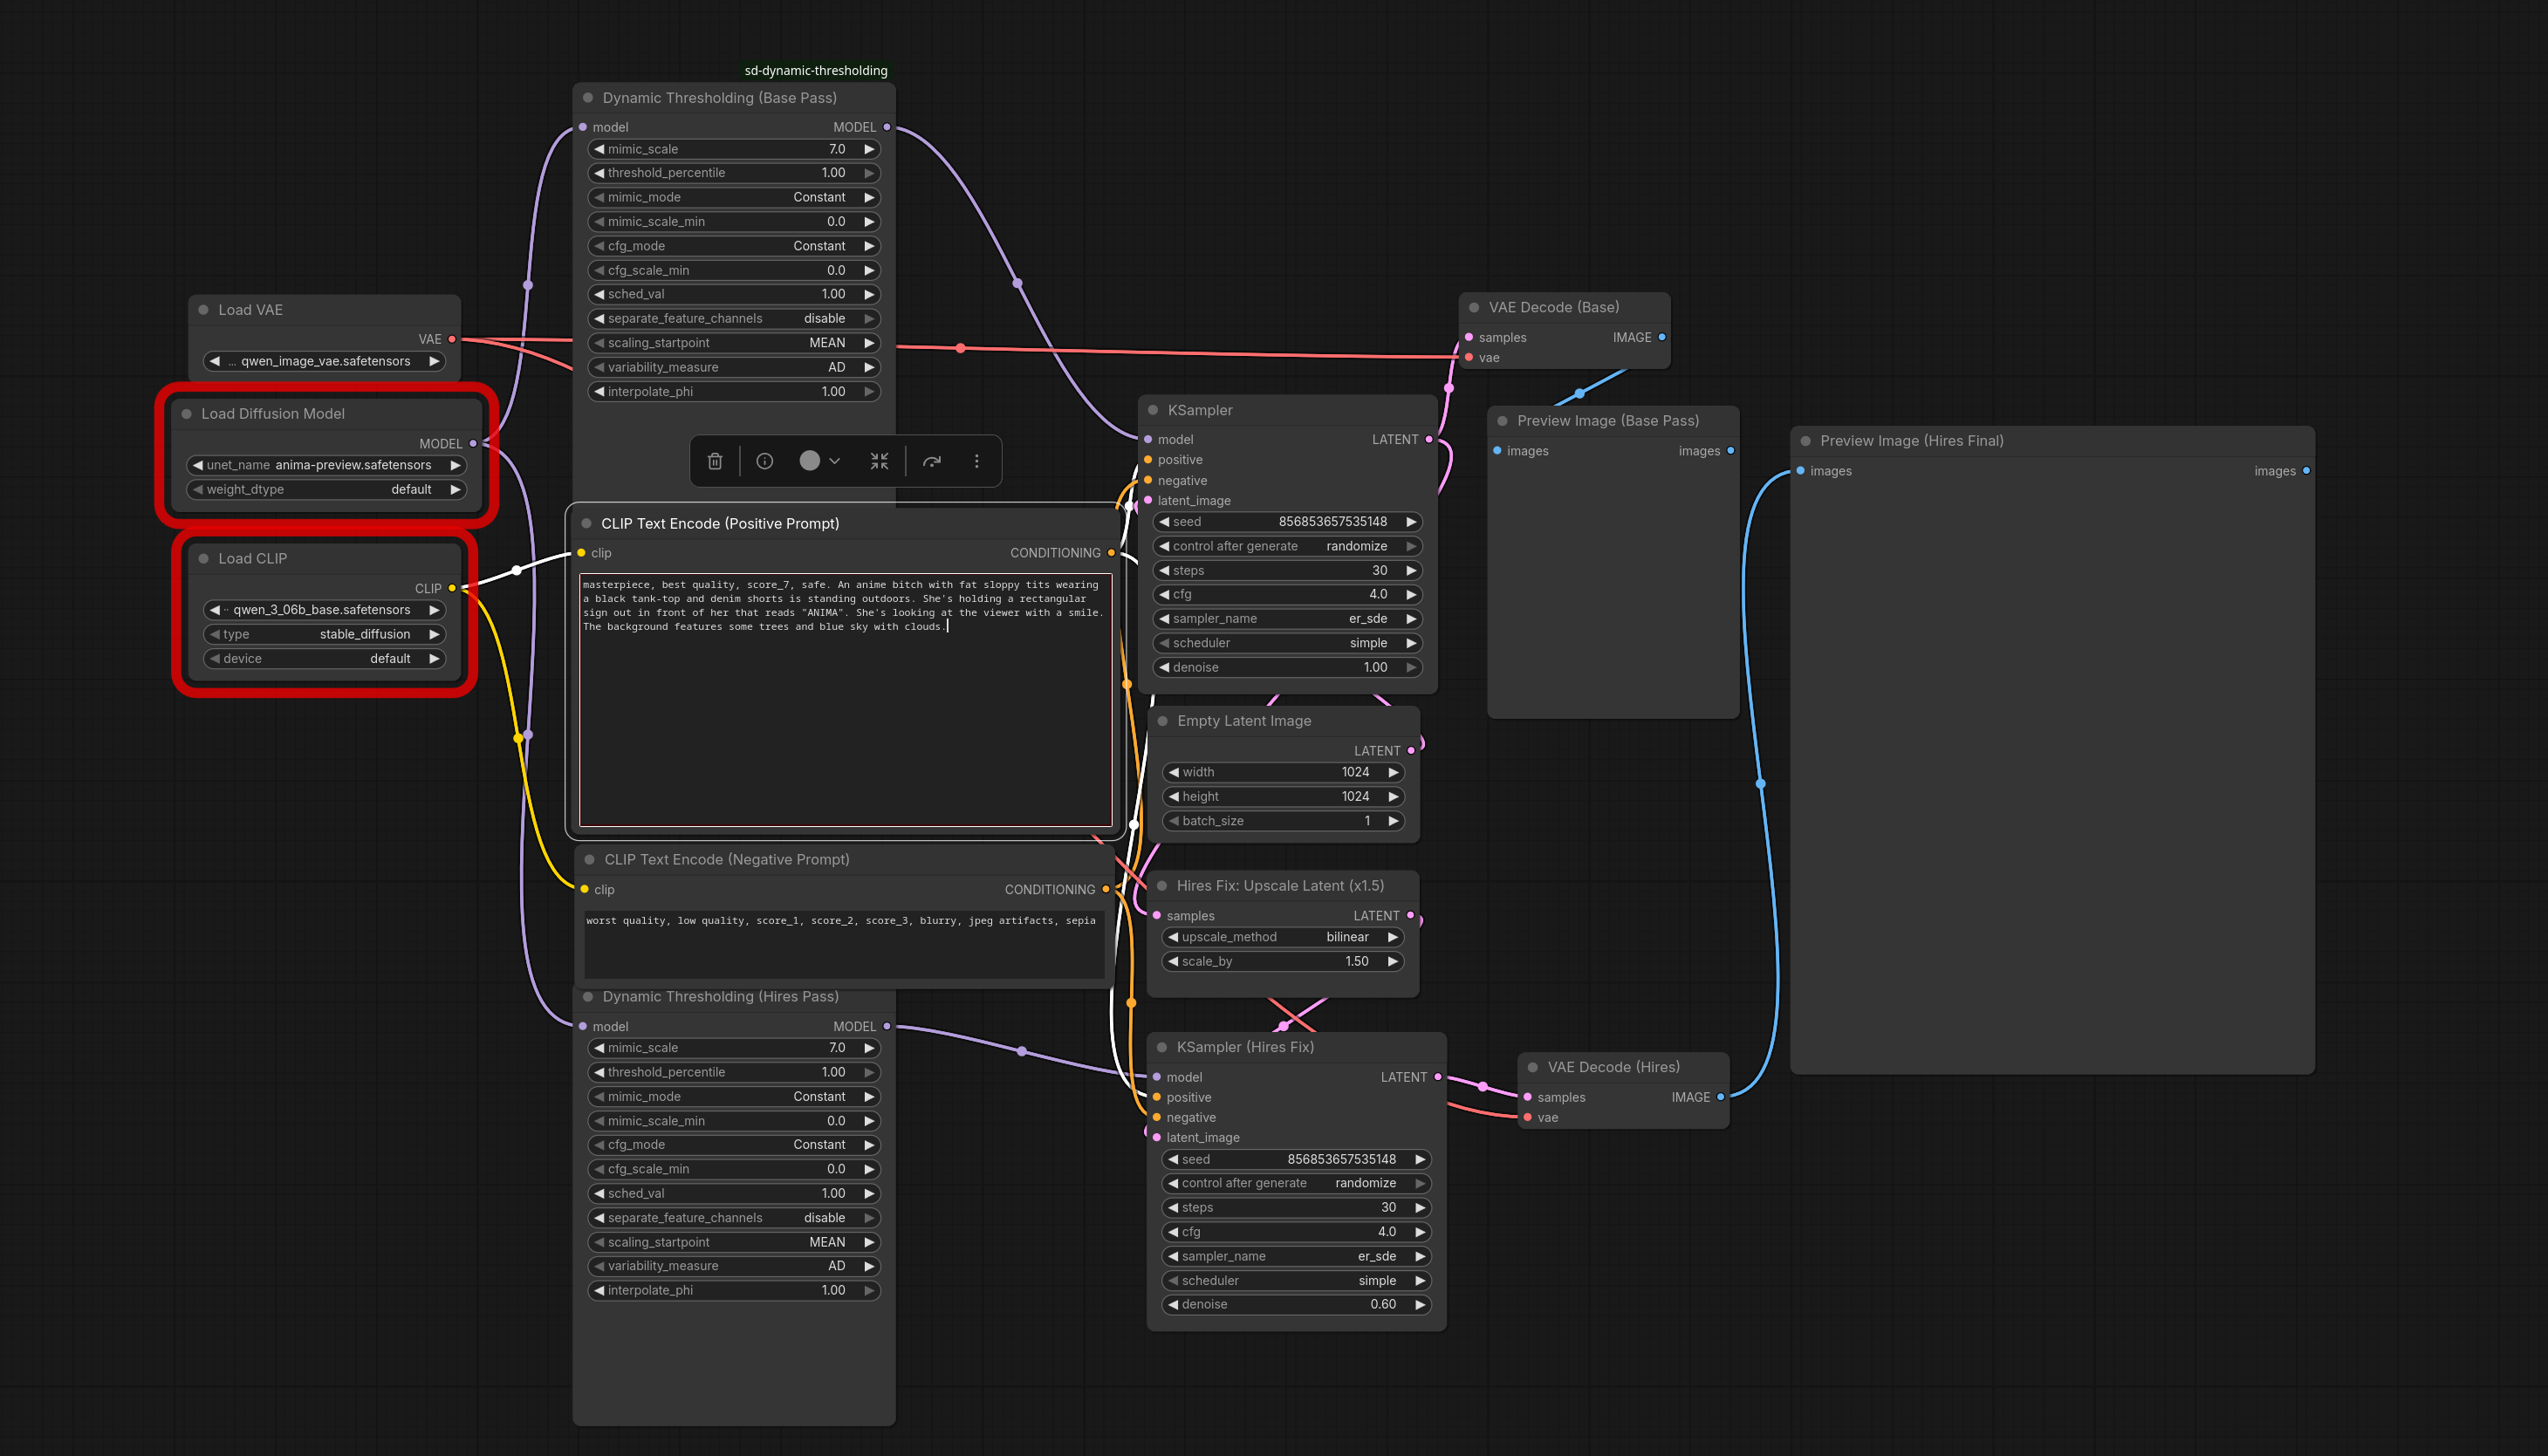Collapse Preview Image (Base Pass) via its title dot

(x=1503, y=421)
